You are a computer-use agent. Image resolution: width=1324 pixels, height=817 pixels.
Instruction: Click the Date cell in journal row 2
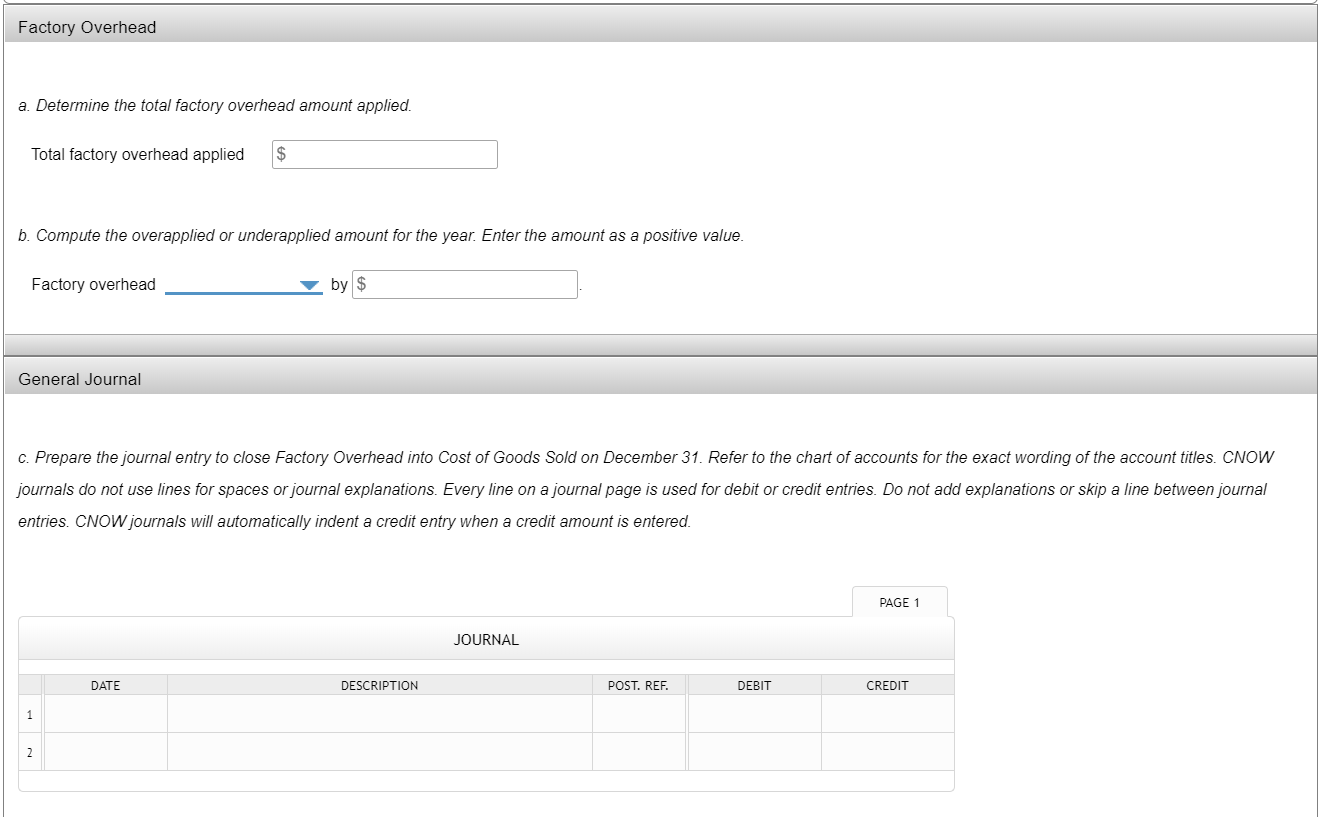pyautogui.click(x=105, y=752)
